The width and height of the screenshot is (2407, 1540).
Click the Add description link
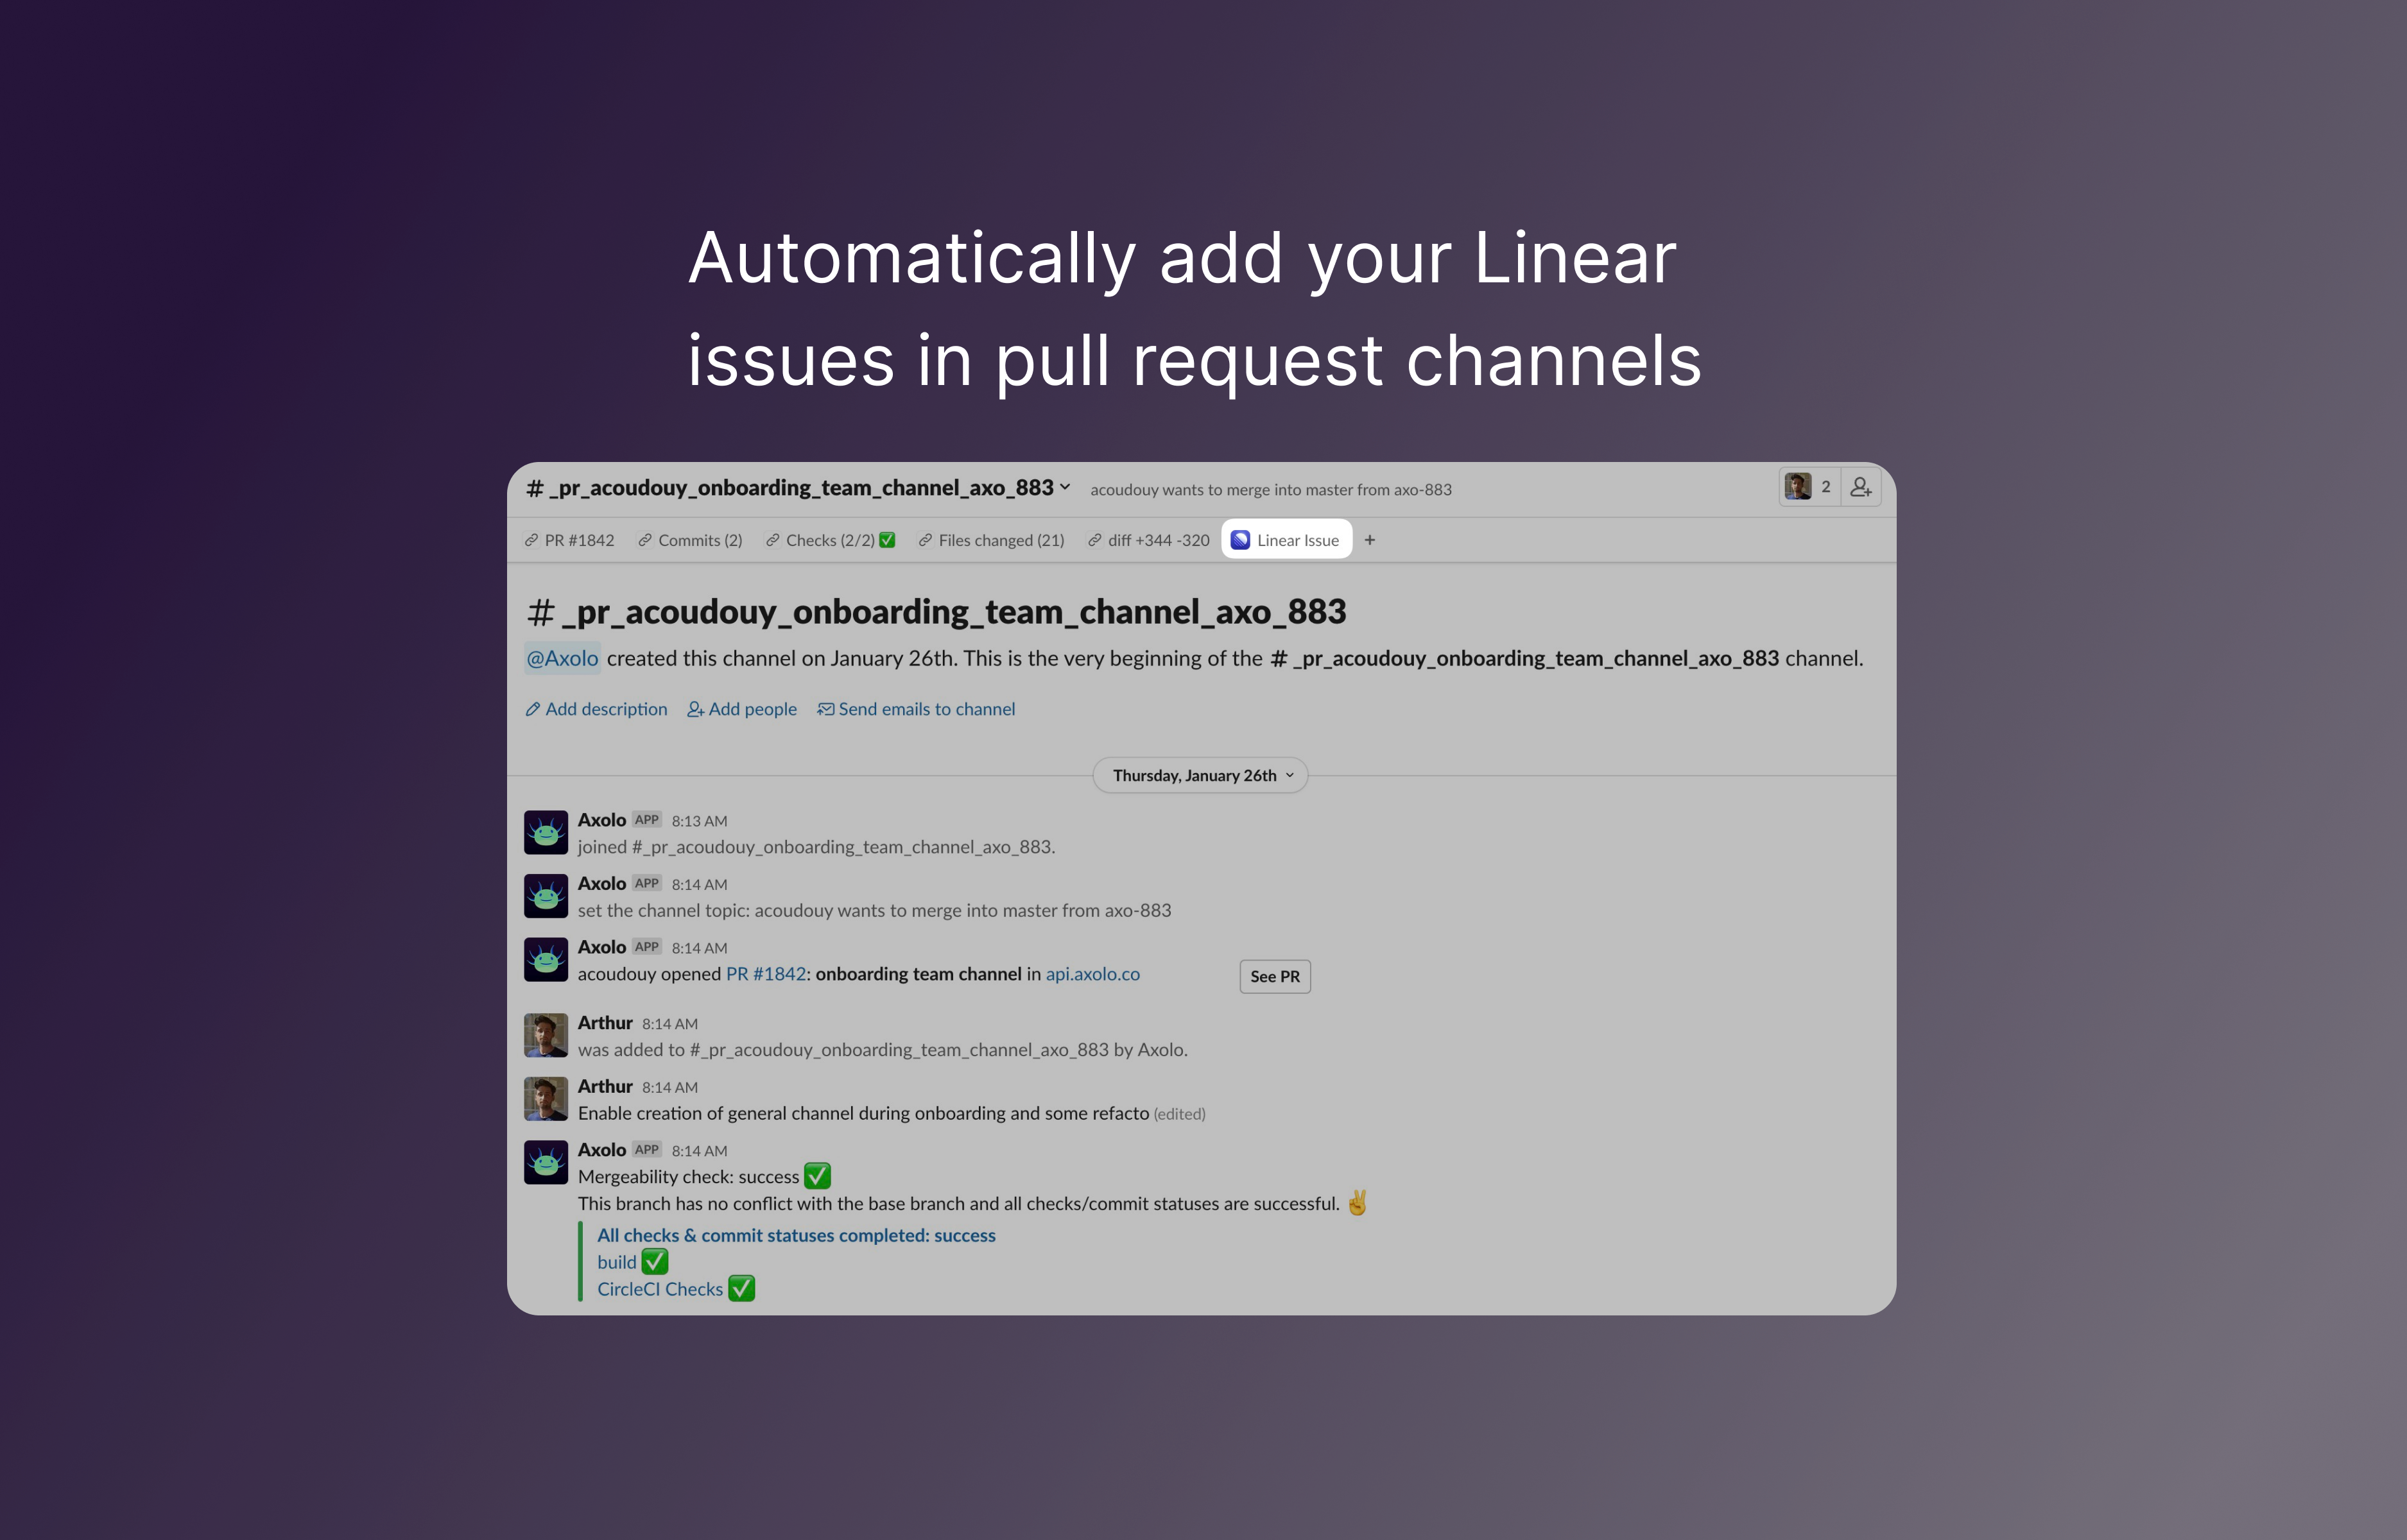(595, 708)
